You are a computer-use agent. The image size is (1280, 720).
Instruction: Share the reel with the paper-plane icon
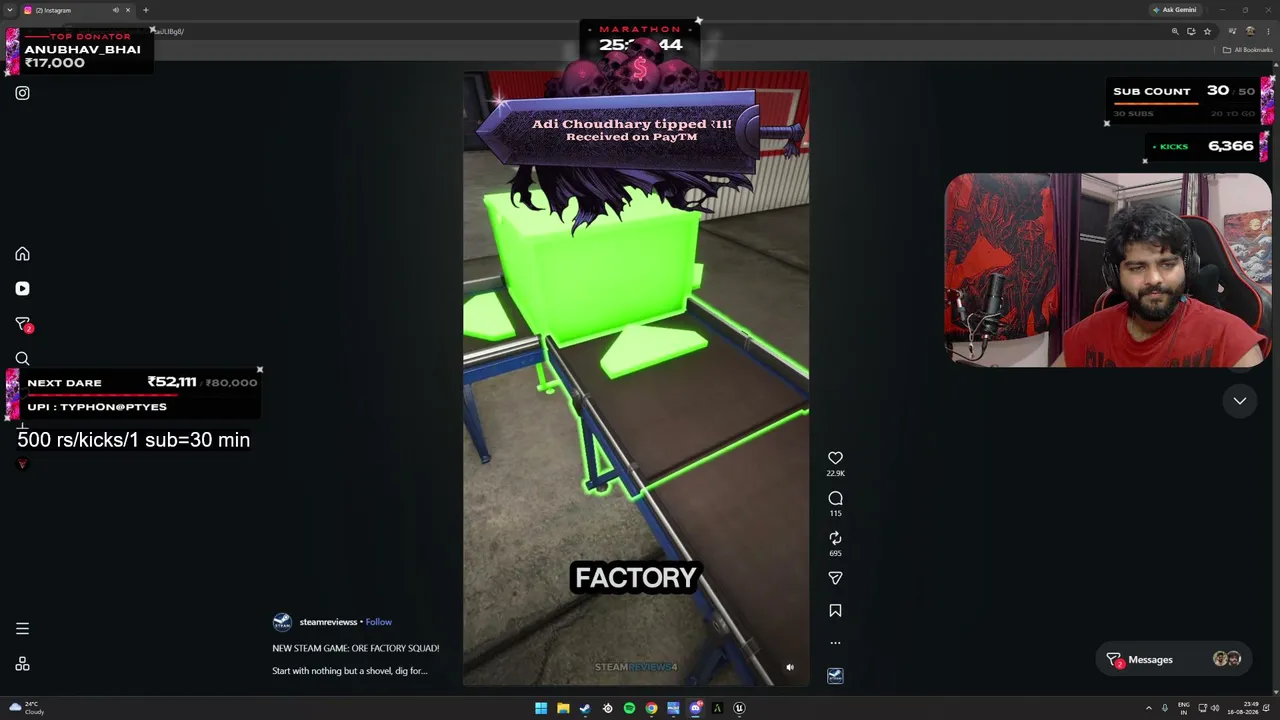click(x=835, y=578)
